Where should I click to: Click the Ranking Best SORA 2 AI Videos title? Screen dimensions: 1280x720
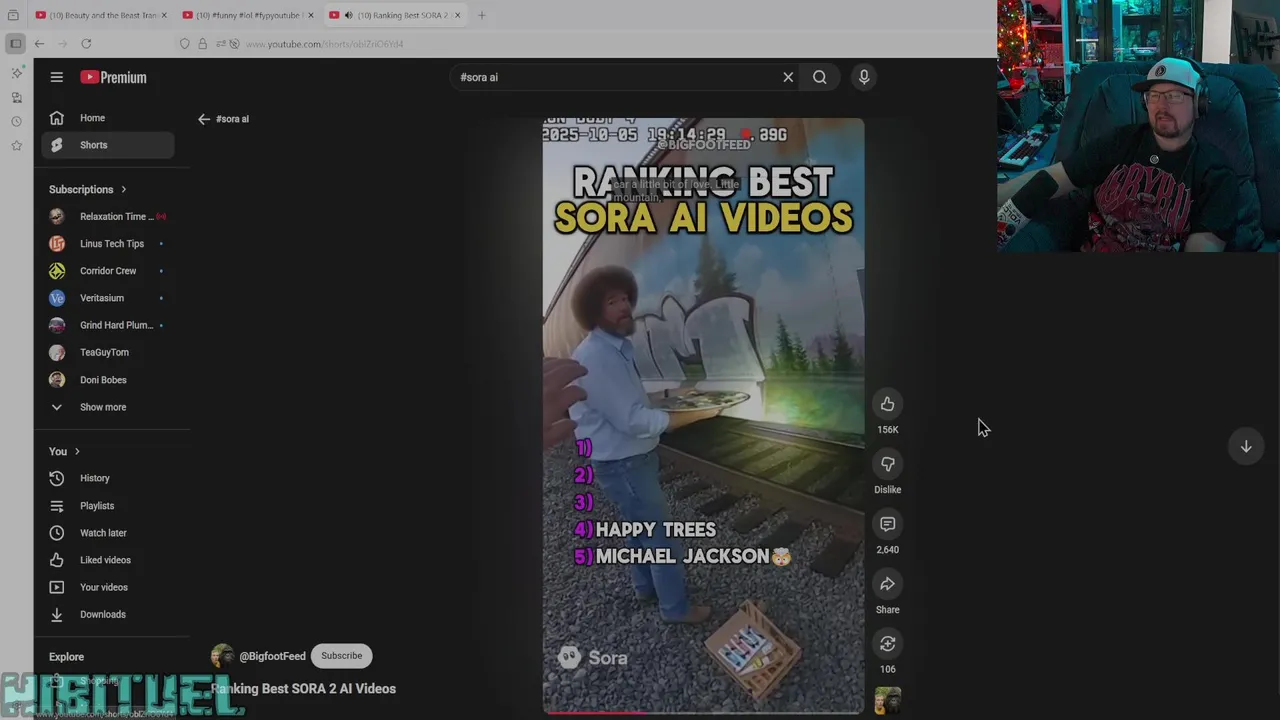click(x=304, y=689)
